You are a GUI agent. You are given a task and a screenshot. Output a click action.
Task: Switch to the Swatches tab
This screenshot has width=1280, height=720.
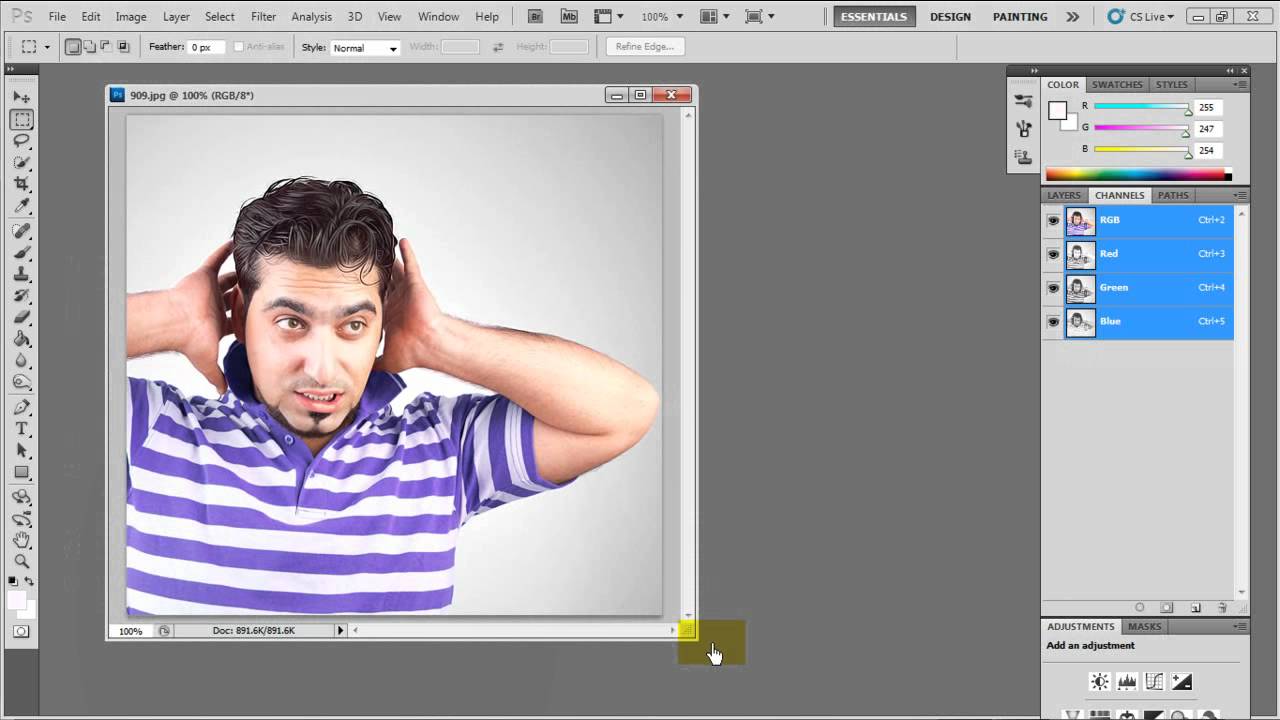(1117, 85)
